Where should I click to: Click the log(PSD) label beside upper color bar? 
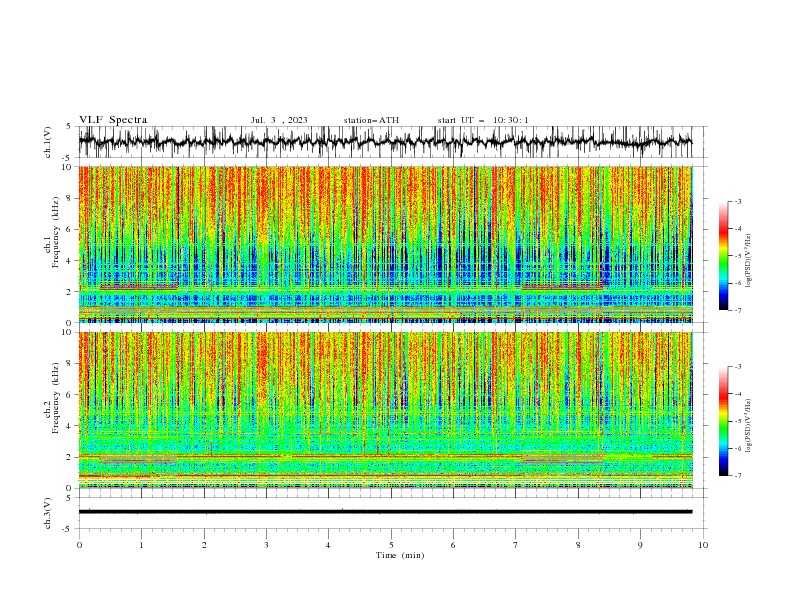tap(749, 261)
